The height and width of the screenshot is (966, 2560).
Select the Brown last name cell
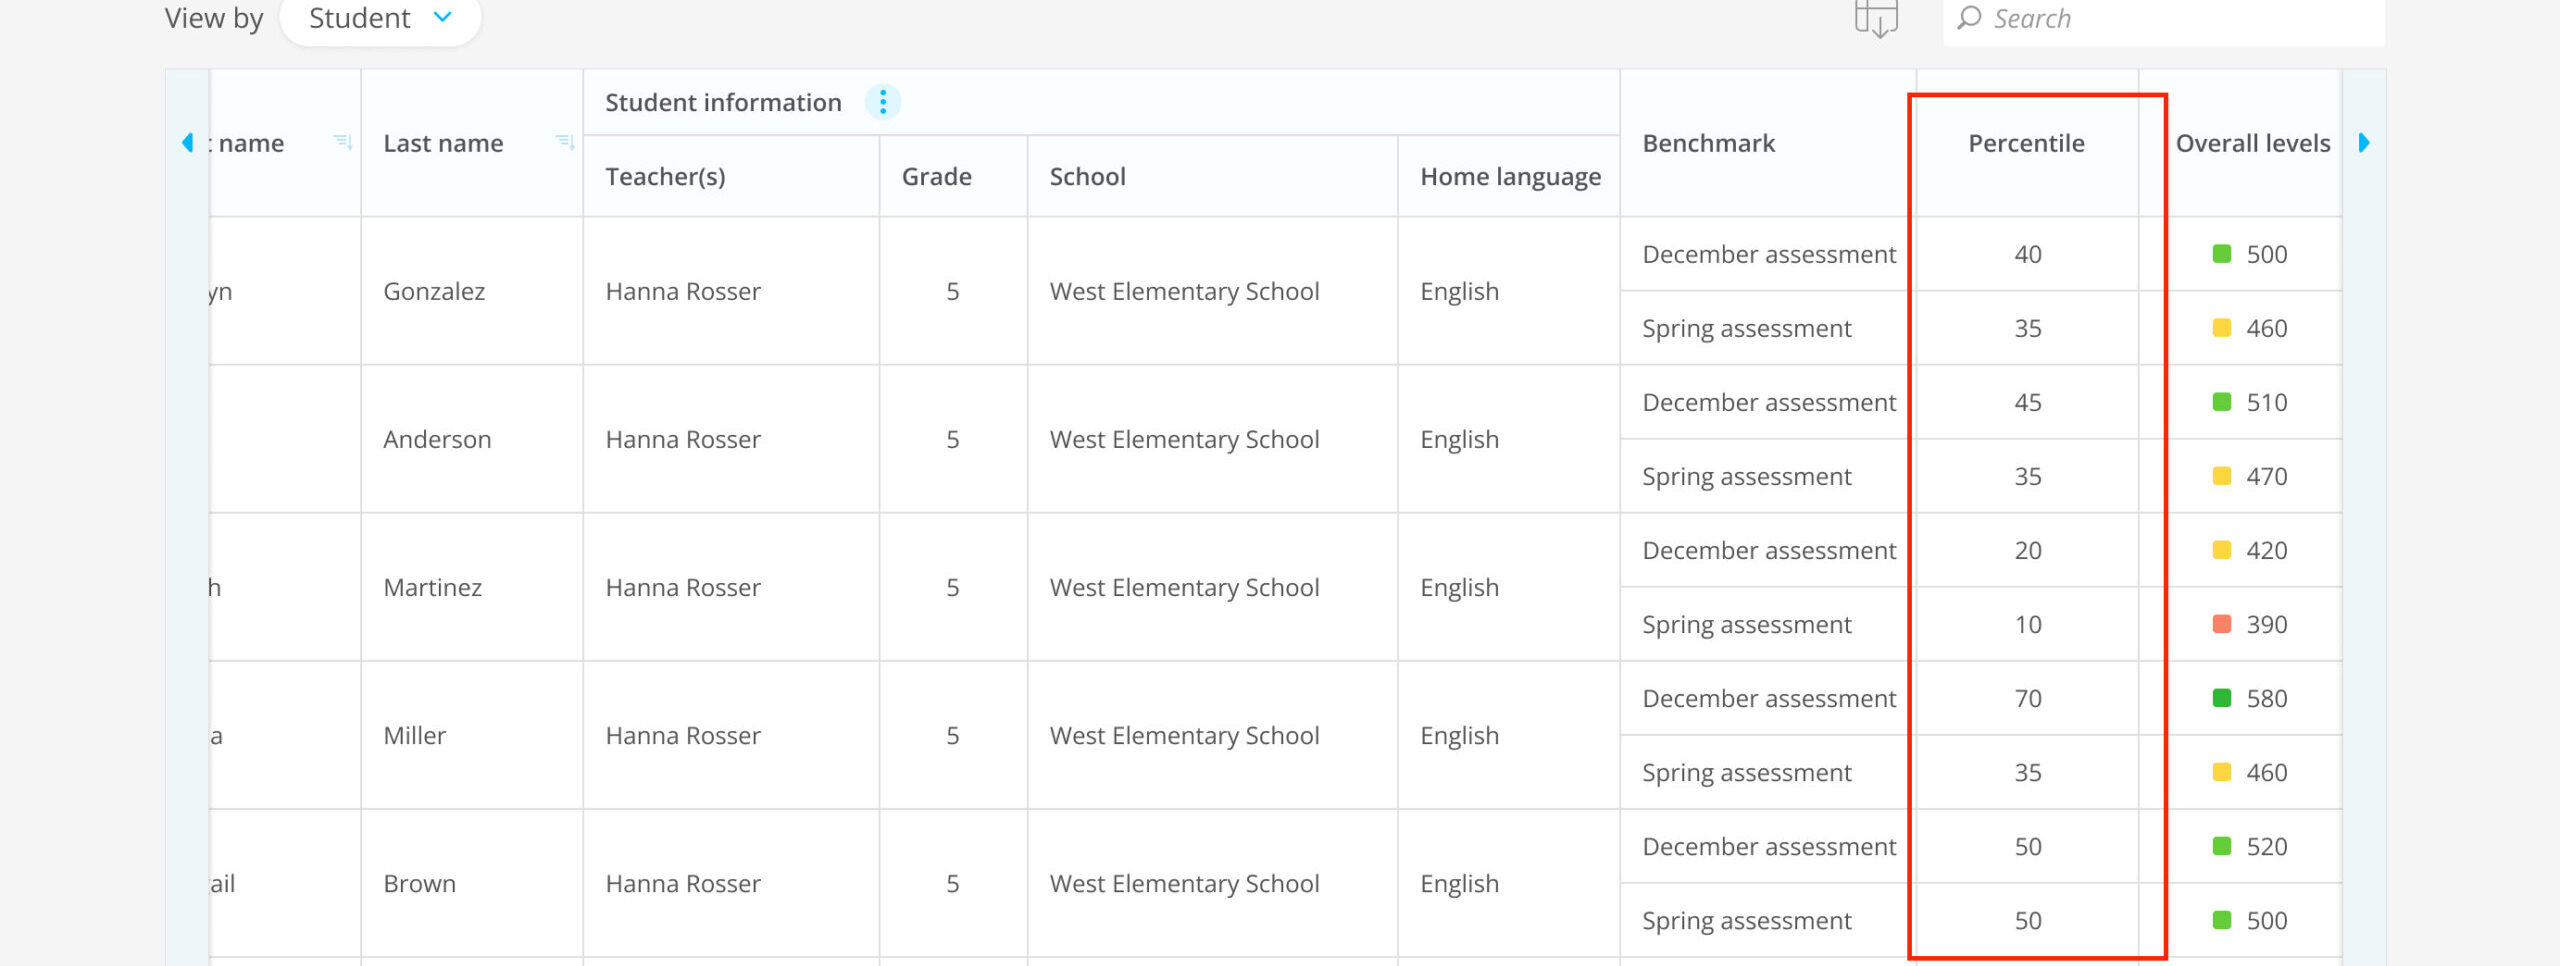[471, 883]
